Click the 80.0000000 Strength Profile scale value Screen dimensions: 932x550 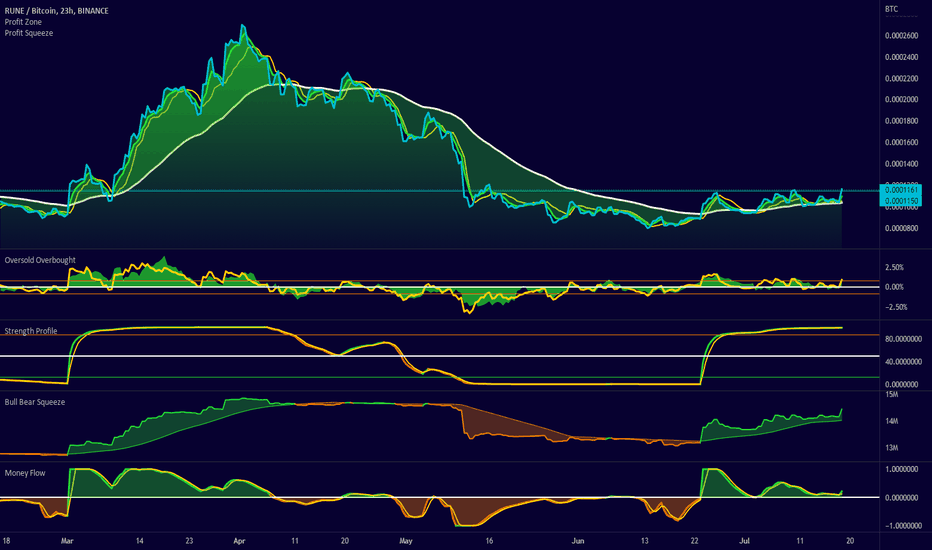click(x=903, y=339)
